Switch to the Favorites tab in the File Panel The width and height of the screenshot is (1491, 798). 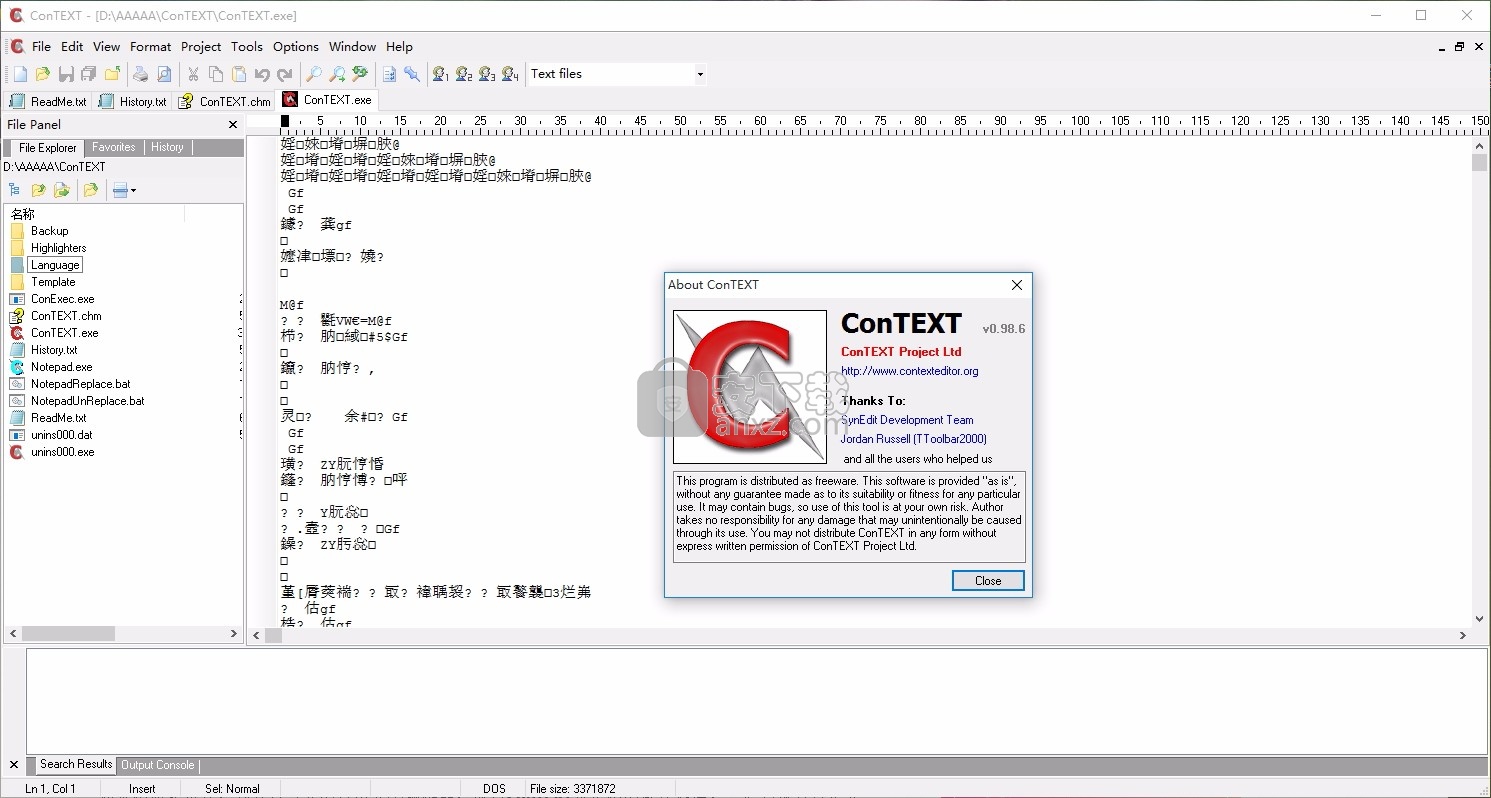pos(114,147)
